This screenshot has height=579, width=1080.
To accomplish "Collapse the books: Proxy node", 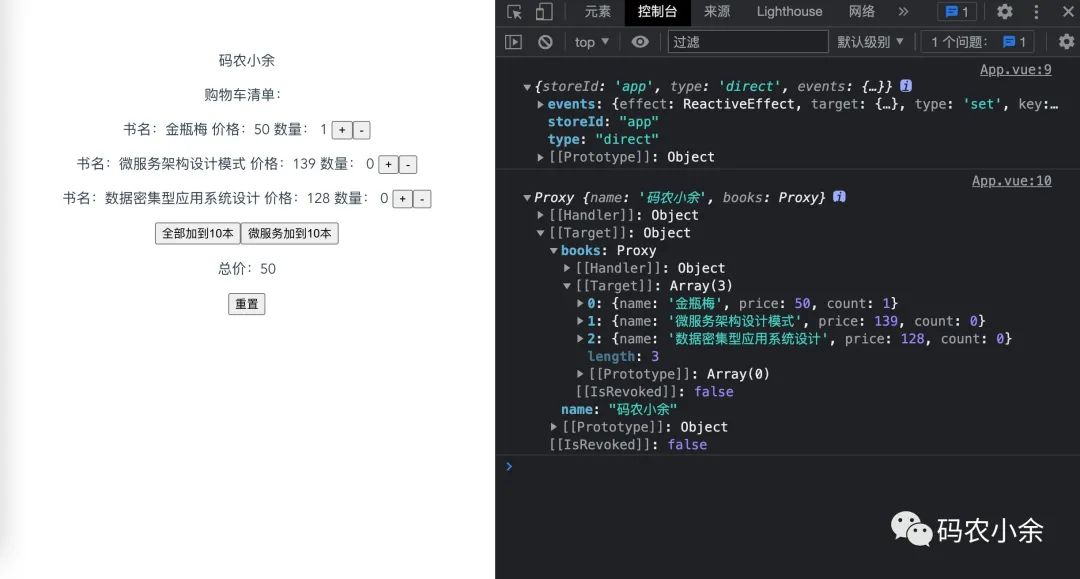I will (x=554, y=251).
